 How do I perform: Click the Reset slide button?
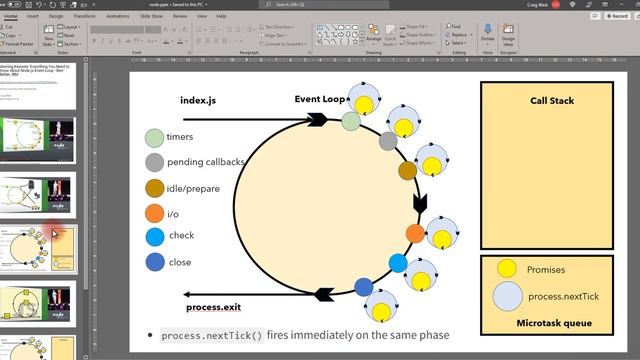point(66,36)
